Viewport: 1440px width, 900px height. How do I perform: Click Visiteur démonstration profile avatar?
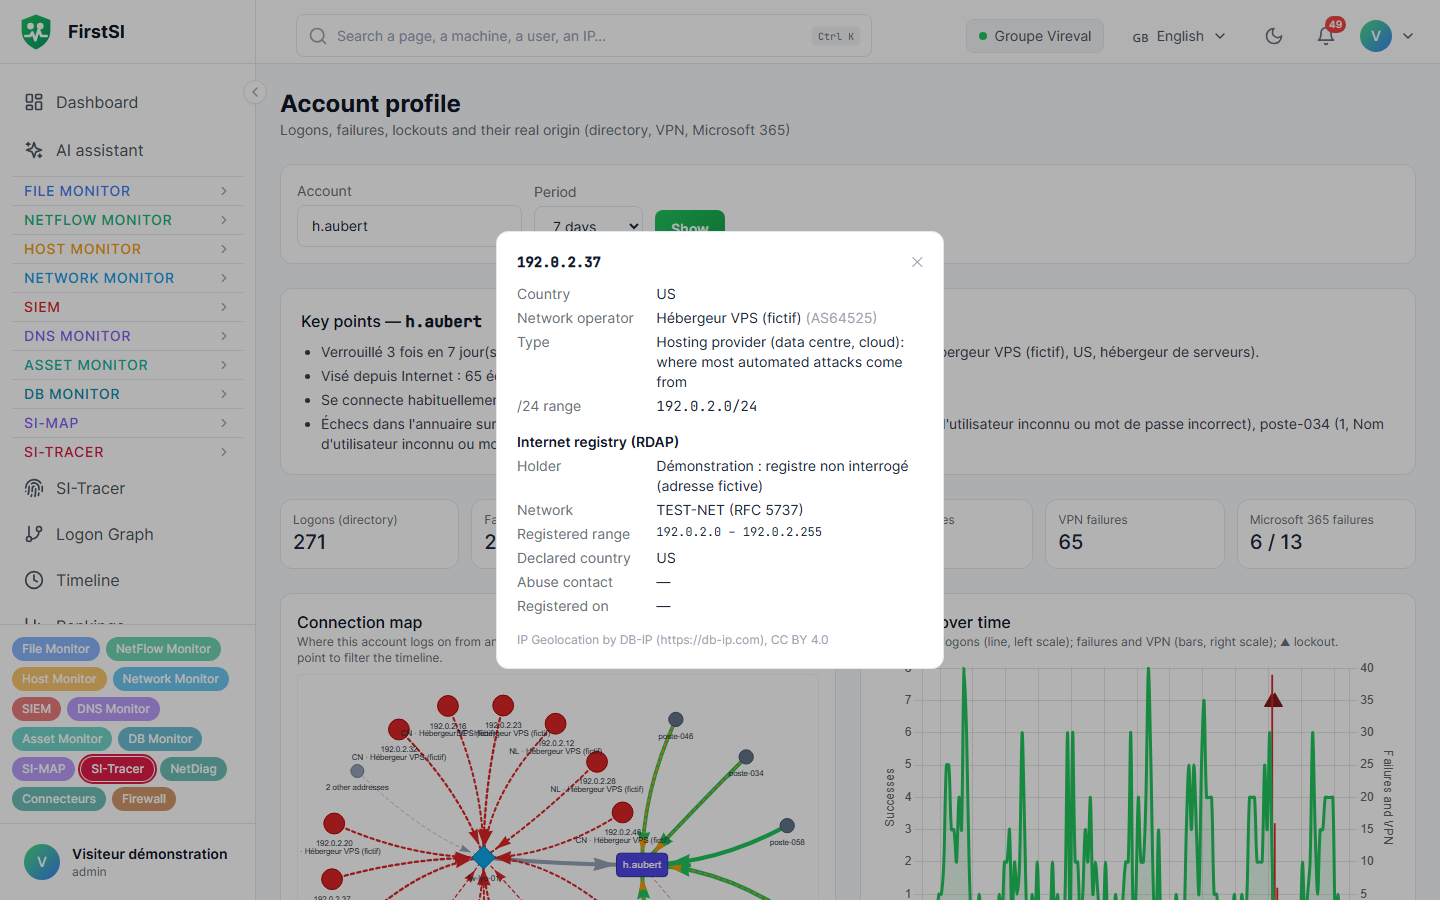click(42, 862)
